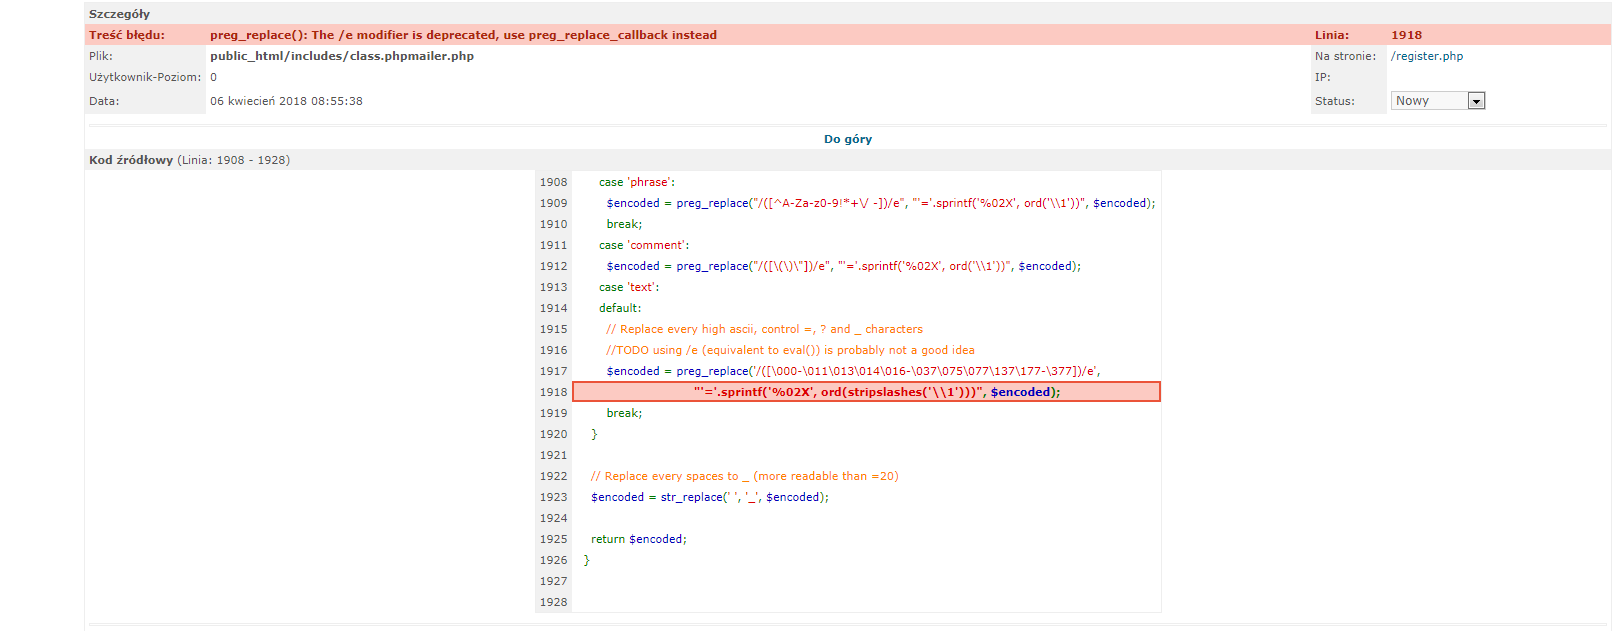
Task: Click the preg_replace deprecated error message
Action: pos(463,35)
